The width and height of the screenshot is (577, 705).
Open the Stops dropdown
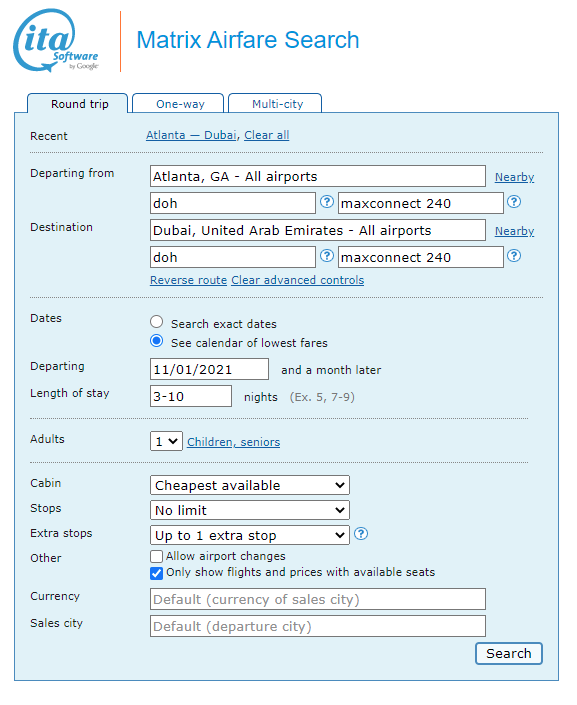(250, 510)
